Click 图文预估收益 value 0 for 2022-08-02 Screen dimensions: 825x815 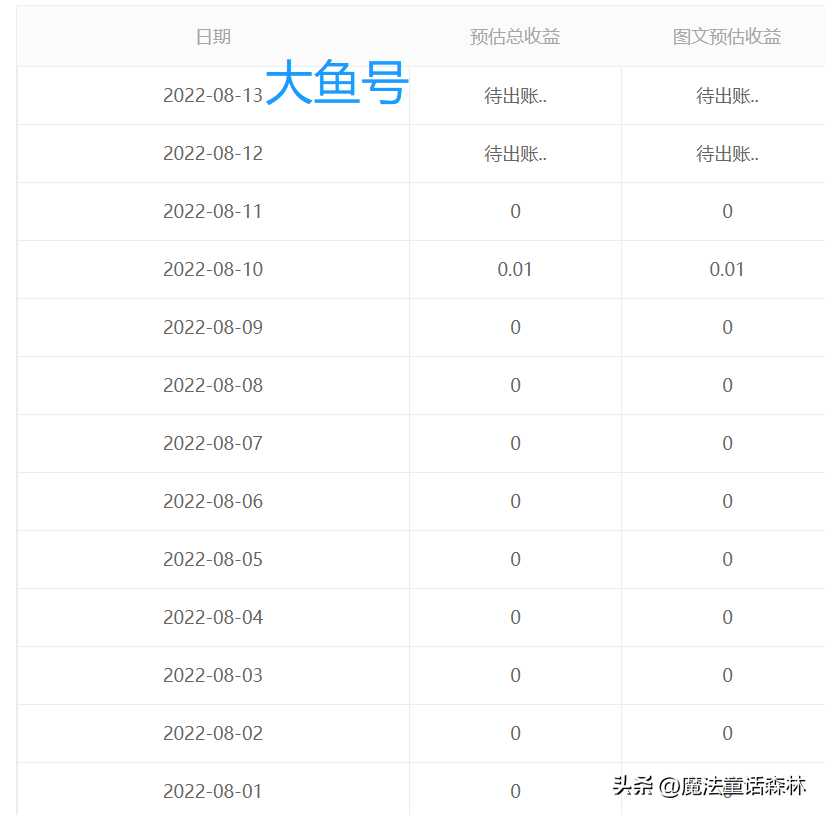(x=727, y=733)
